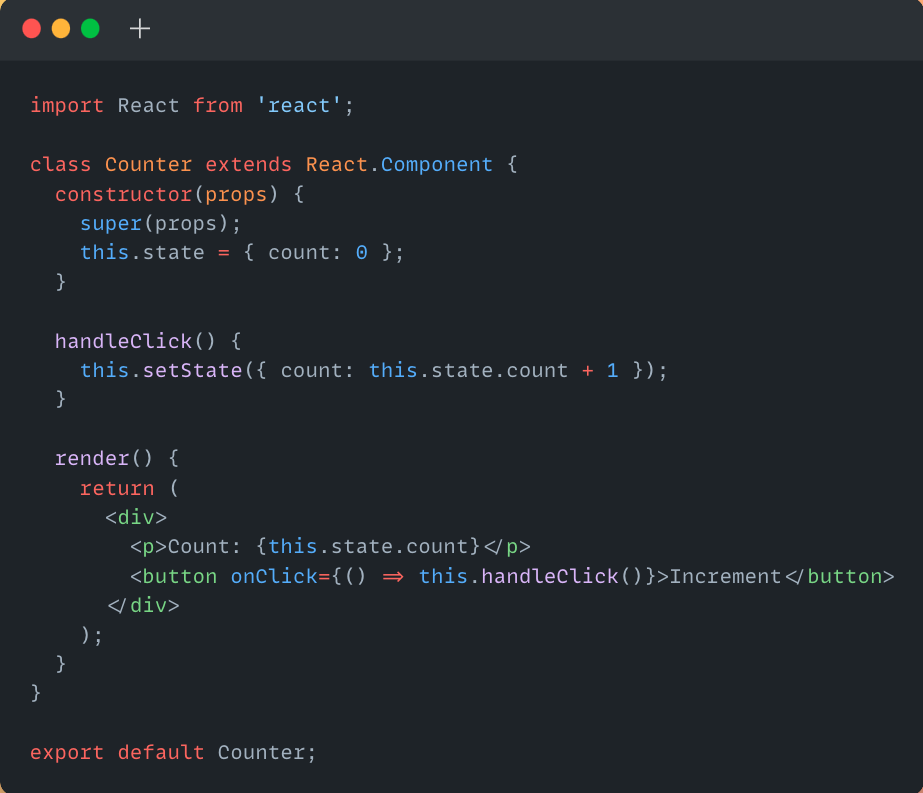Click the arrow function symbol in onClick

click(x=393, y=576)
